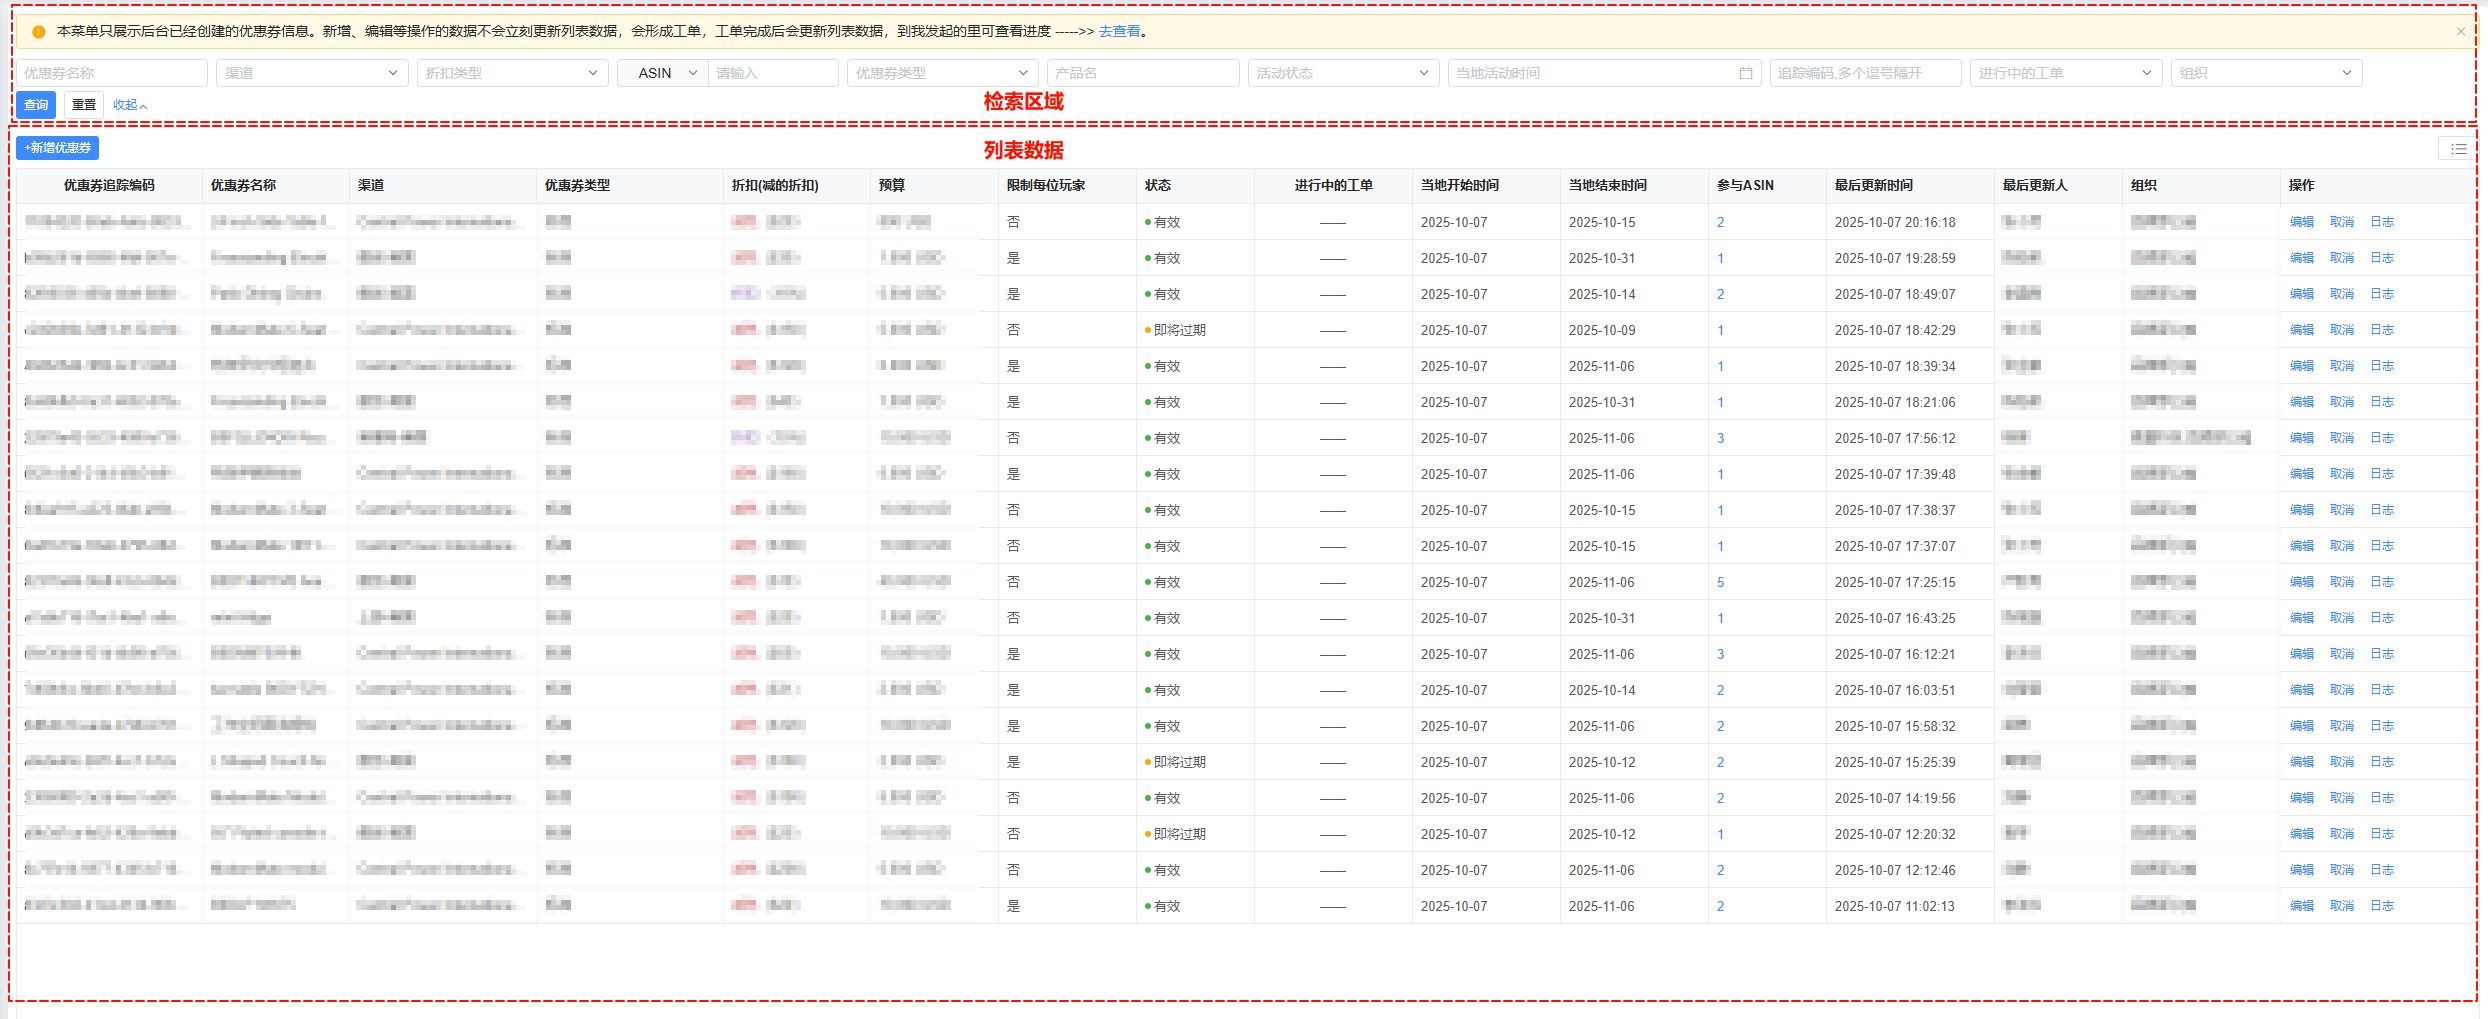Viewport: 2488px width, 1019px height.
Task: Open the 组织 dropdown filter
Action: tap(2265, 73)
